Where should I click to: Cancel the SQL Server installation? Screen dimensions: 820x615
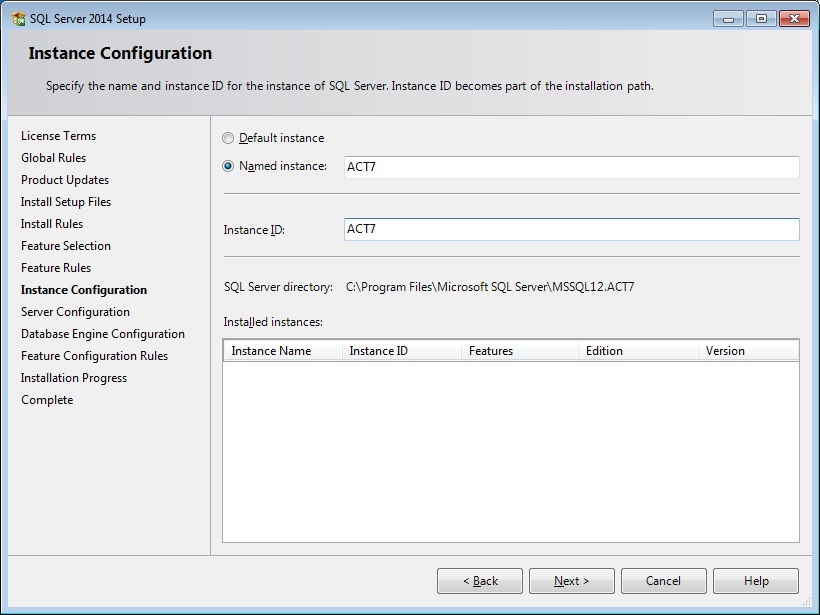point(663,580)
